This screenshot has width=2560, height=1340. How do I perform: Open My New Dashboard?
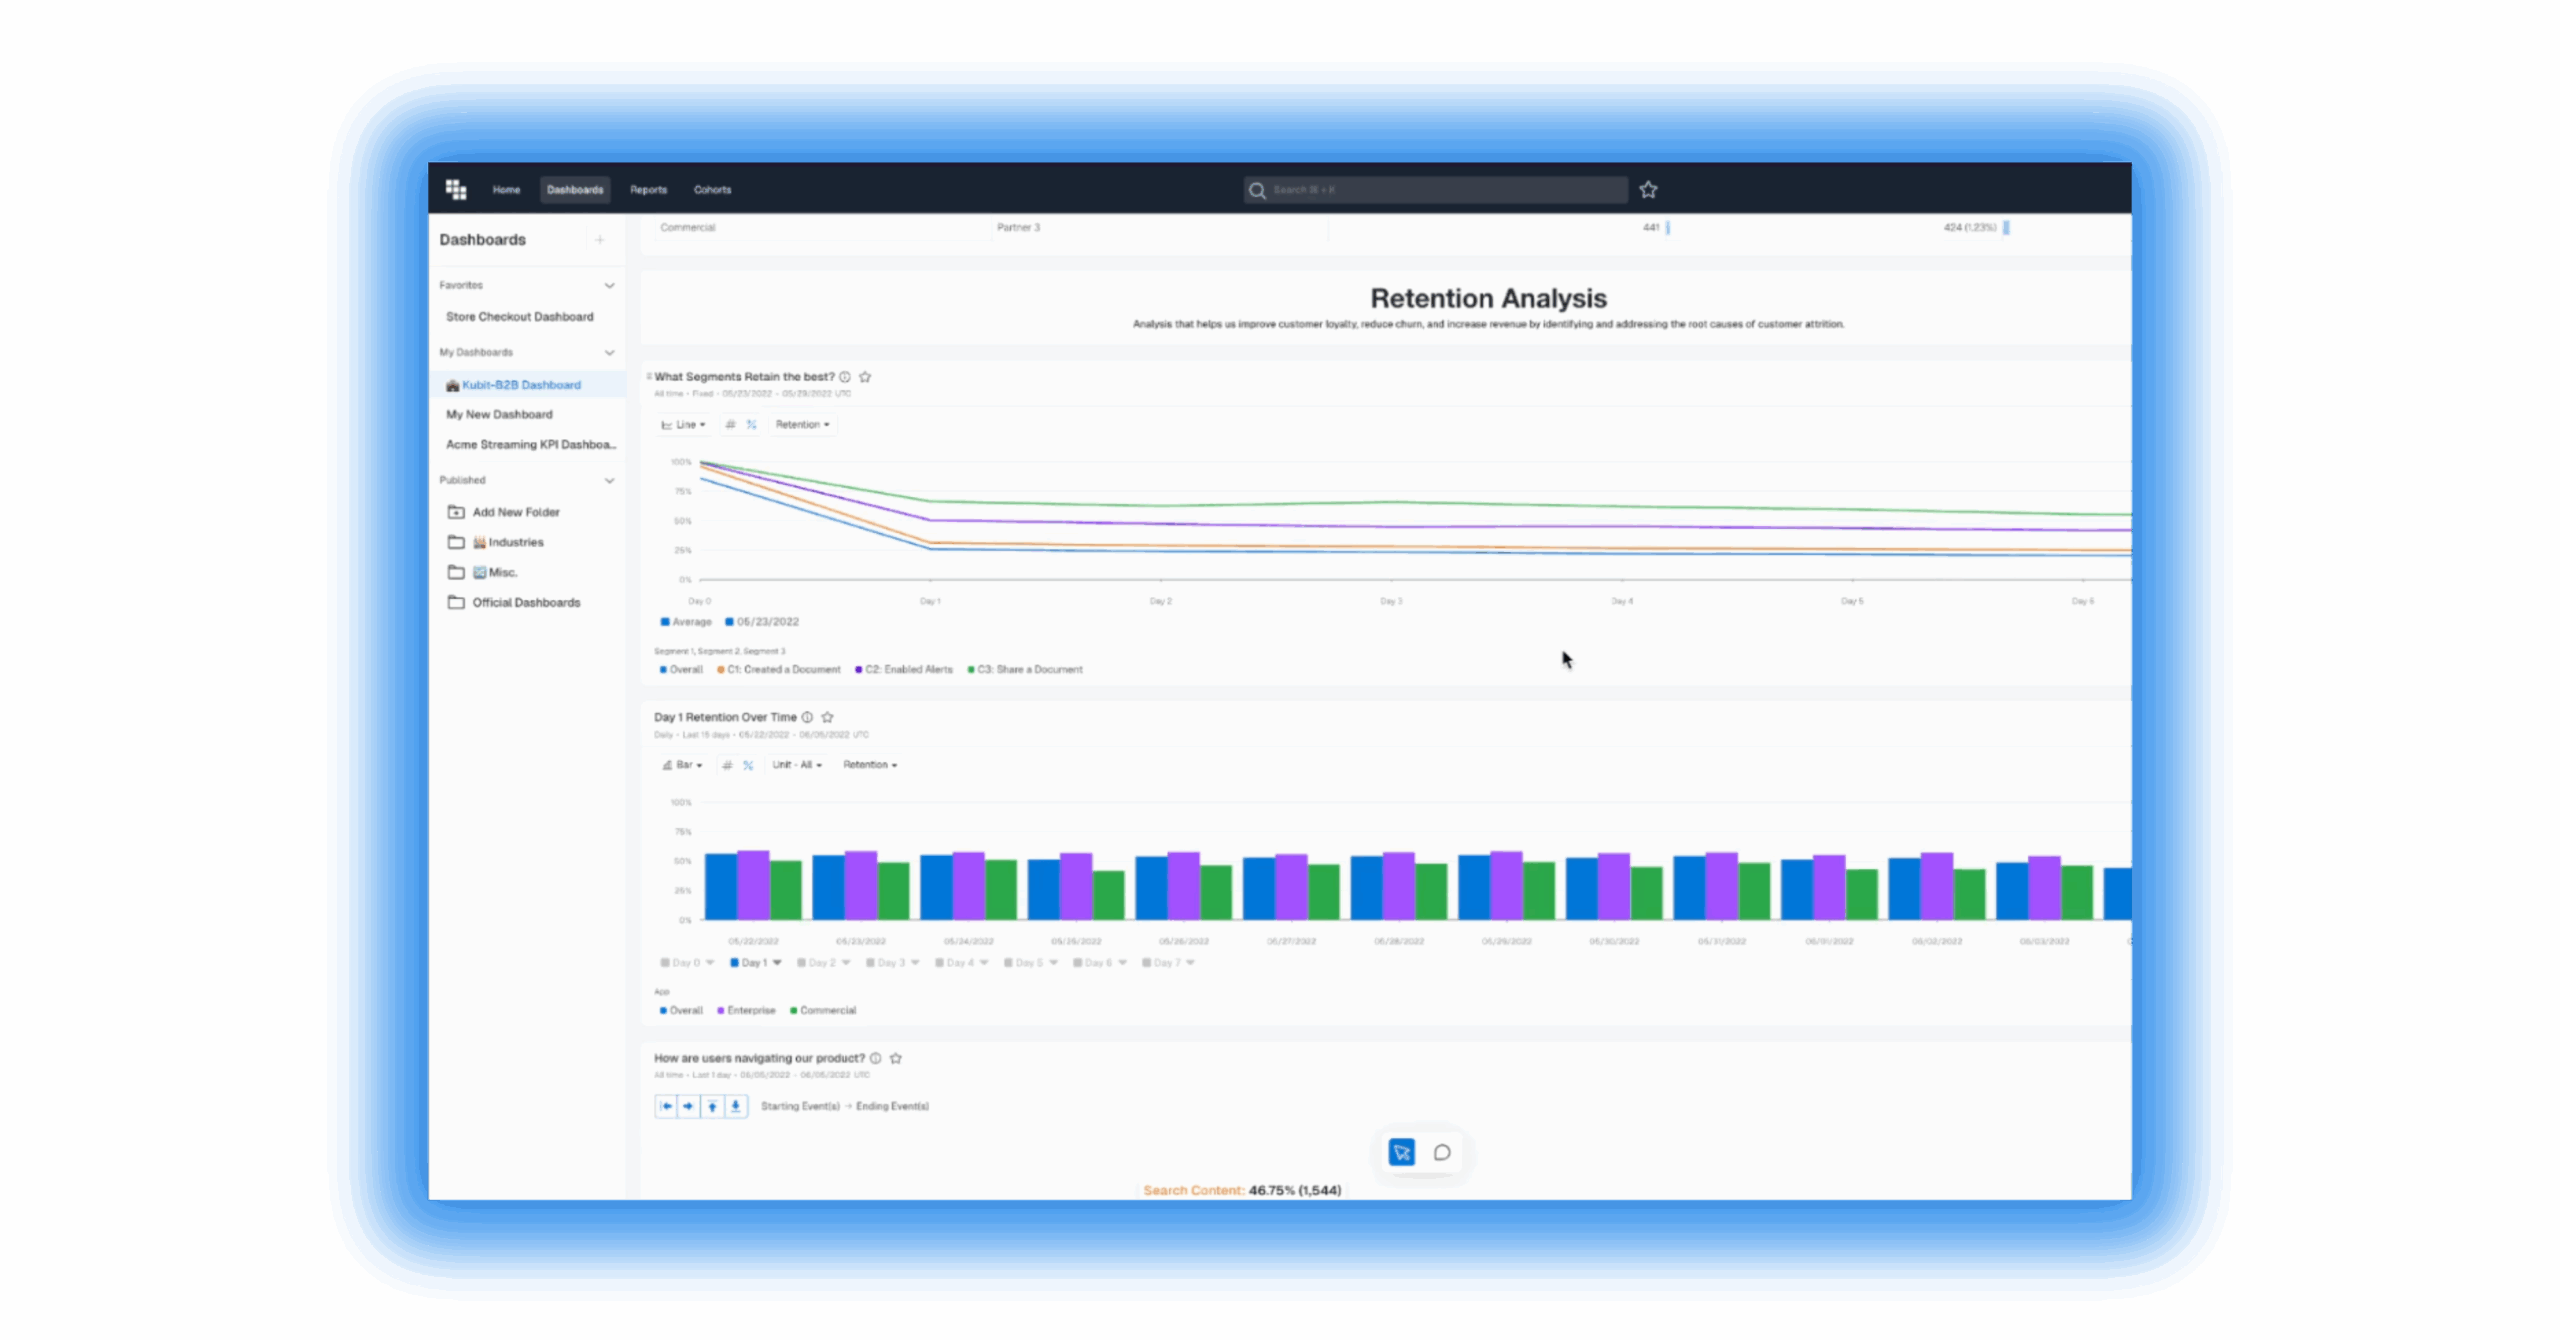[x=499, y=415]
